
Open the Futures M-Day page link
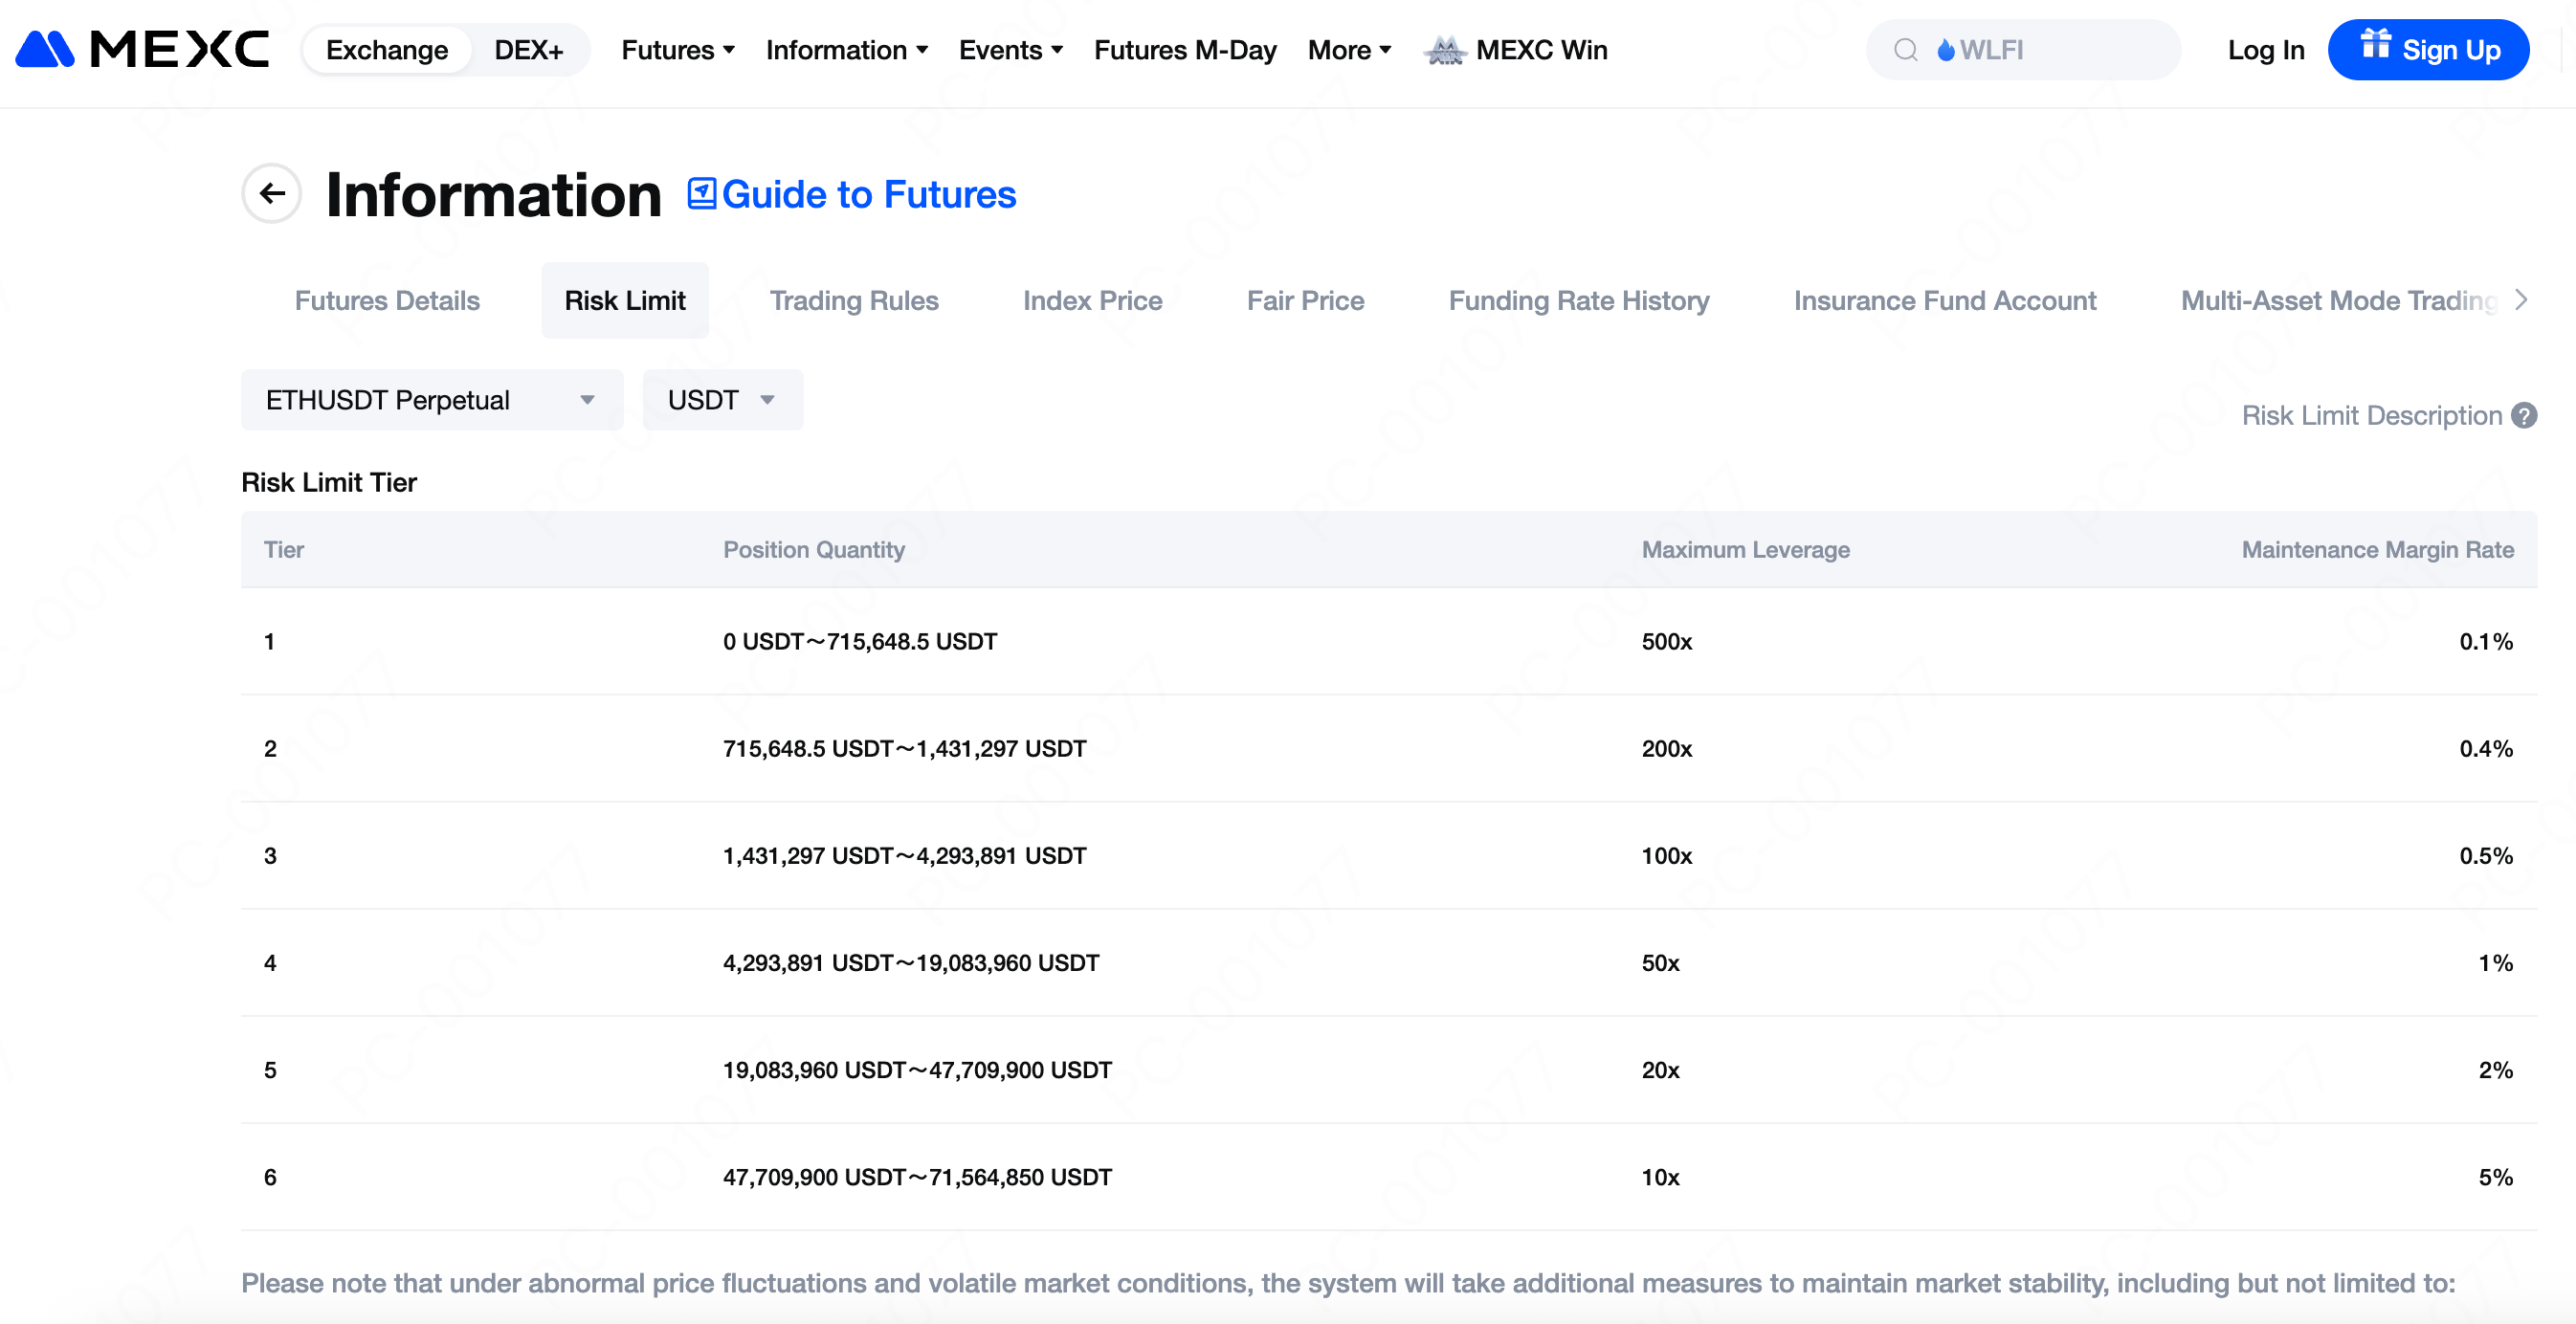(x=1184, y=50)
